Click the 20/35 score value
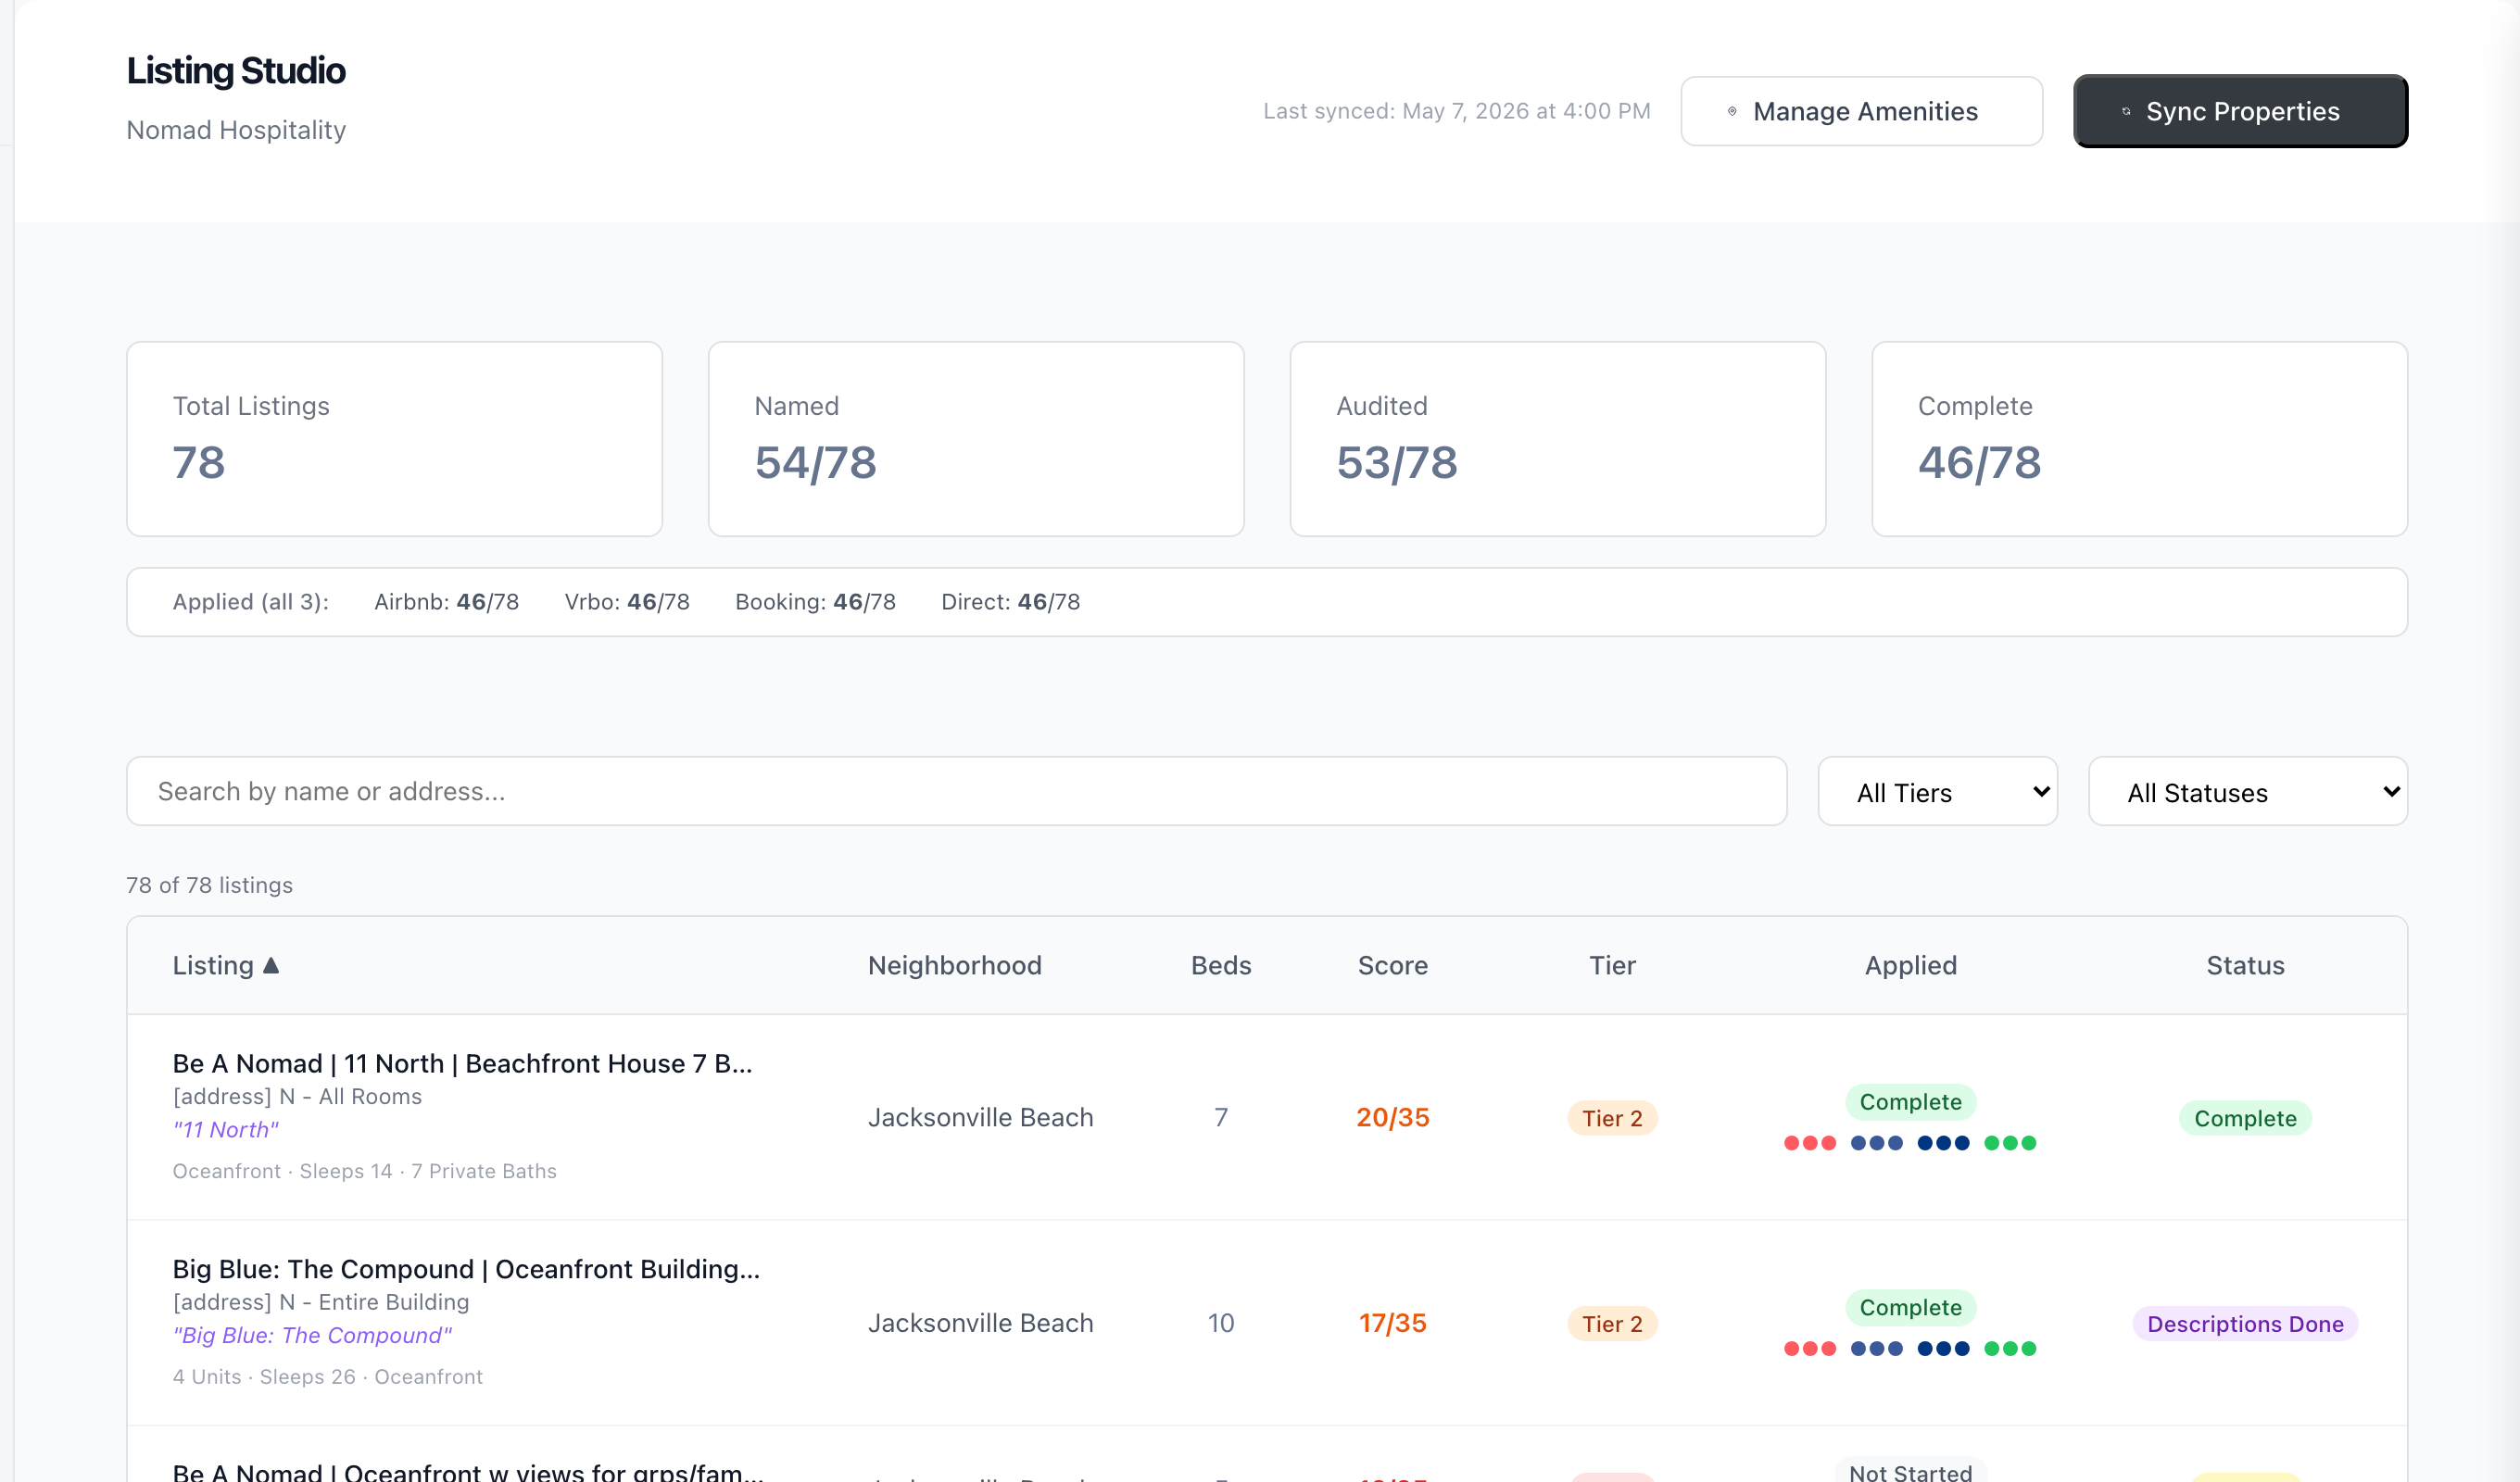 (x=1392, y=1117)
